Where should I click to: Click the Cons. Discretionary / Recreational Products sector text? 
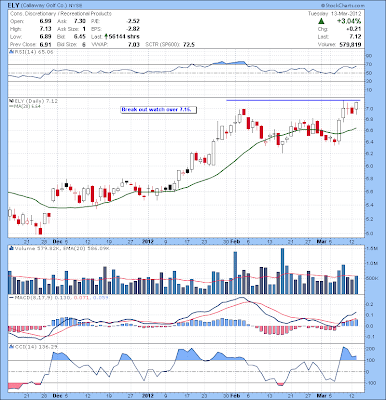point(61,14)
